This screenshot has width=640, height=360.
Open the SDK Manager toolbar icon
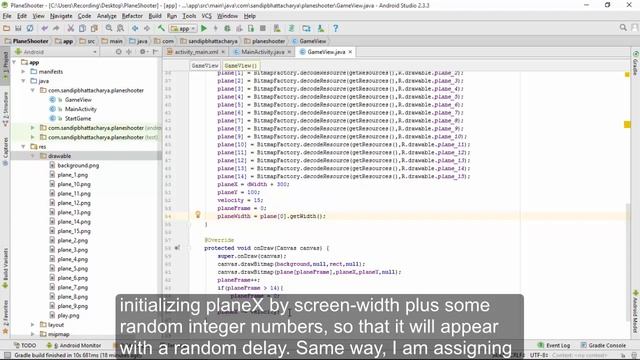click(x=321, y=28)
